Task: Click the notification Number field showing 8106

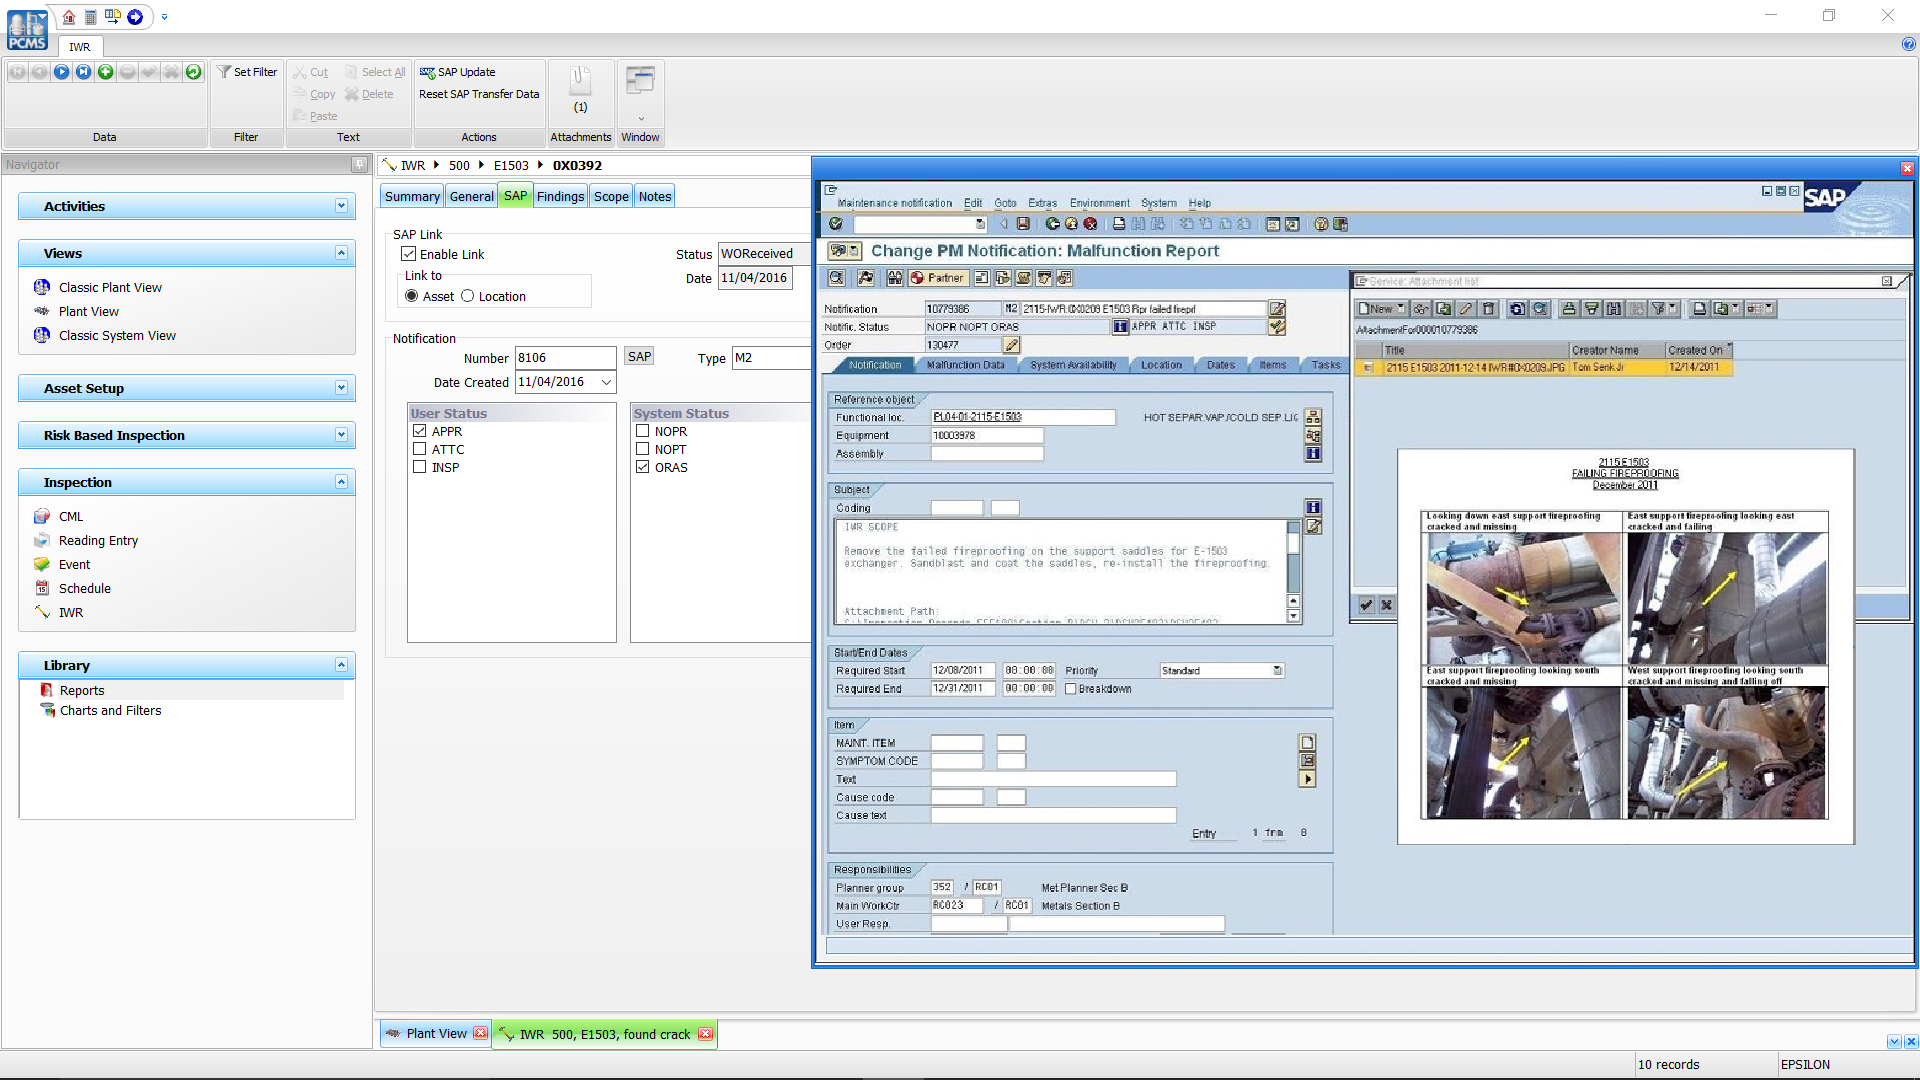Action: coord(565,357)
